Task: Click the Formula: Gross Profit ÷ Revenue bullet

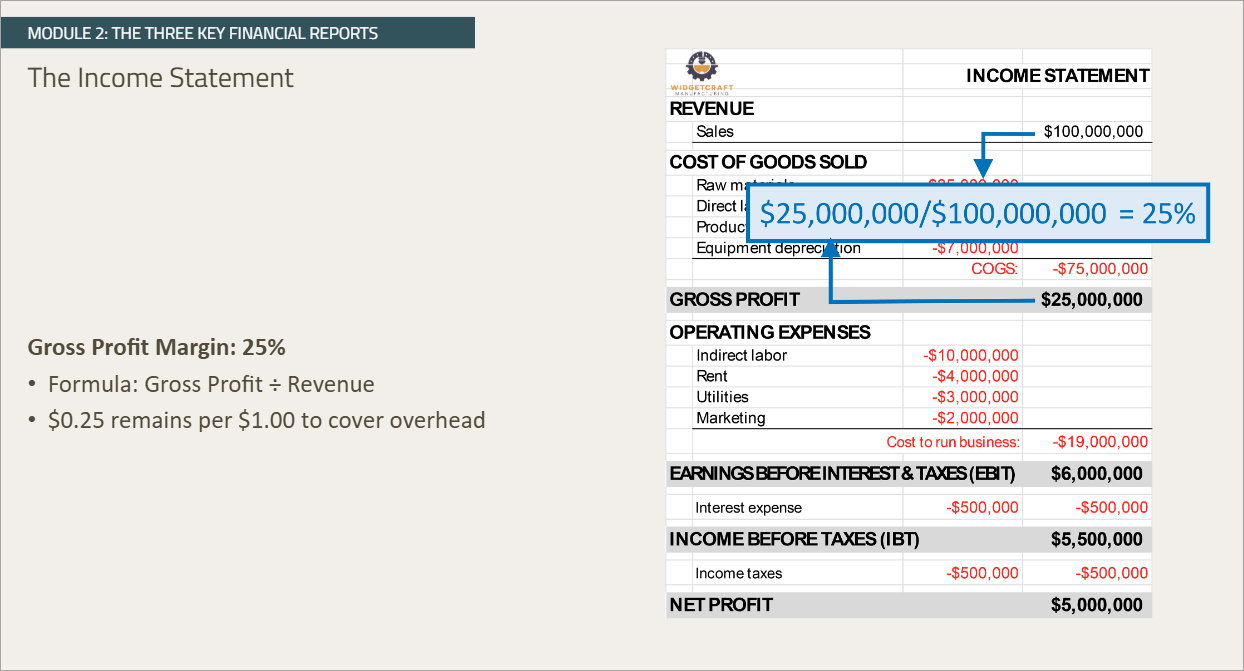Action: pyautogui.click(x=211, y=384)
